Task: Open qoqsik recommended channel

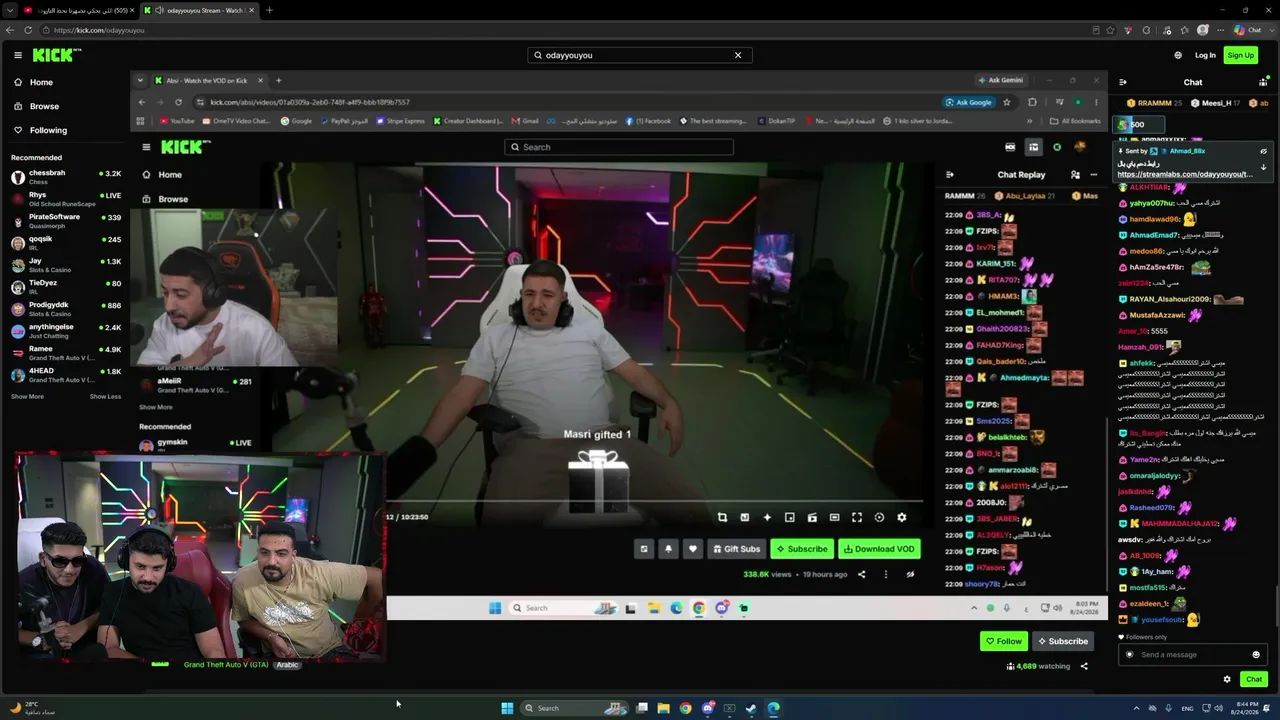Action: (66, 242)
